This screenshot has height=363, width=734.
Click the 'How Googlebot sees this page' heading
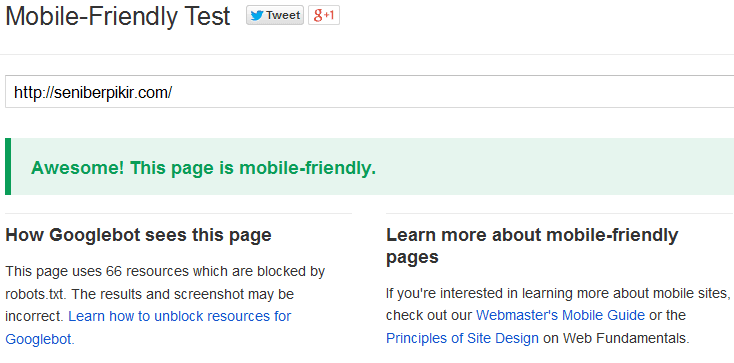[139, 235]
